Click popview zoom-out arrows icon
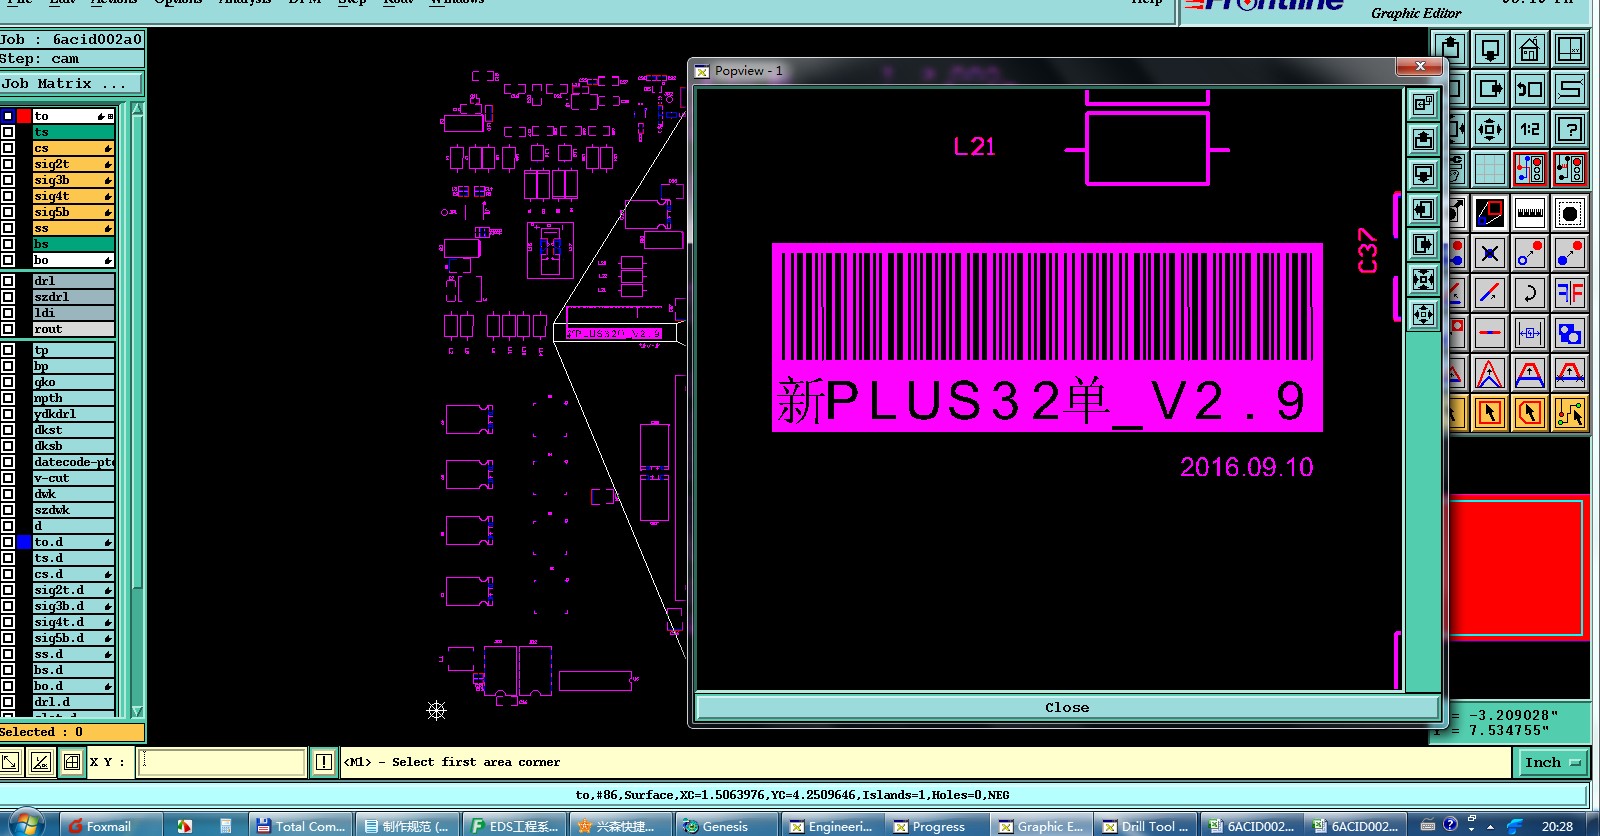 tap(1423, 314)
